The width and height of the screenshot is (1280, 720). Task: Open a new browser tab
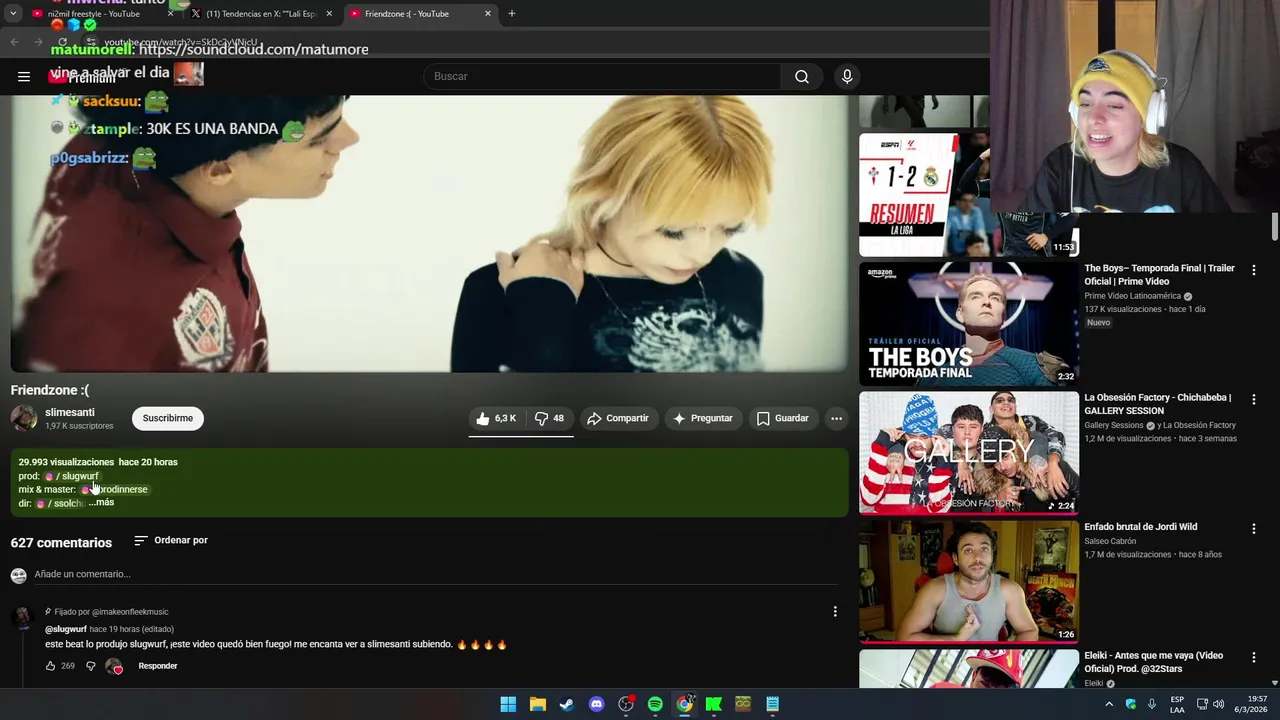[512, 14]
